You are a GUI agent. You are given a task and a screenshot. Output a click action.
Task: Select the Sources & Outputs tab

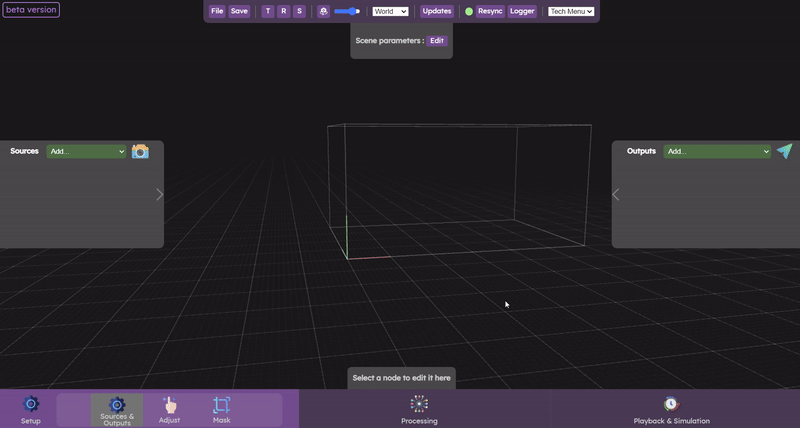point(117,410)
